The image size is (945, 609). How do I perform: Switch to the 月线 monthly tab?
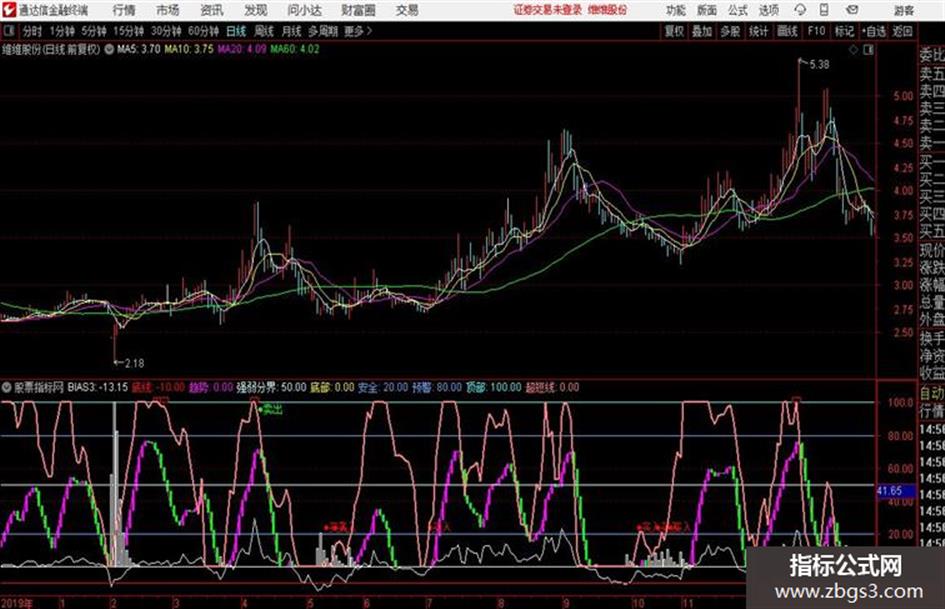[x=291, y=31]
